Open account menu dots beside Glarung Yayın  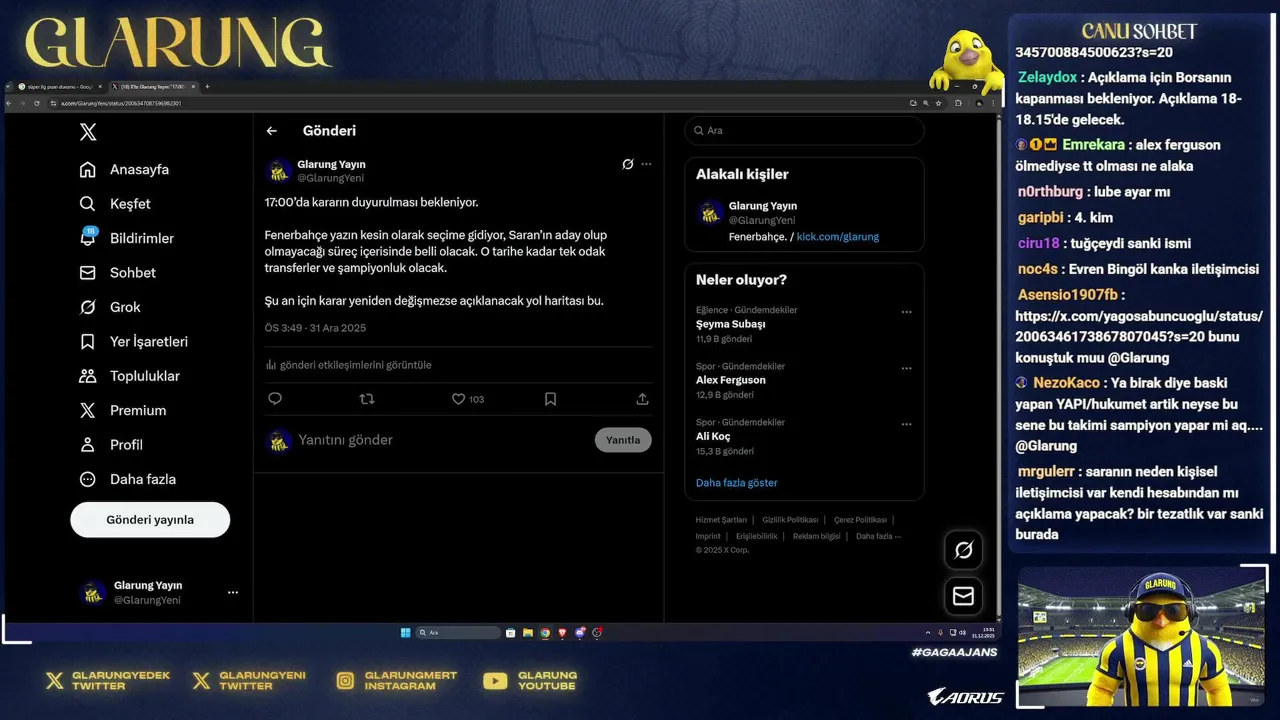(x=233, y=592)
